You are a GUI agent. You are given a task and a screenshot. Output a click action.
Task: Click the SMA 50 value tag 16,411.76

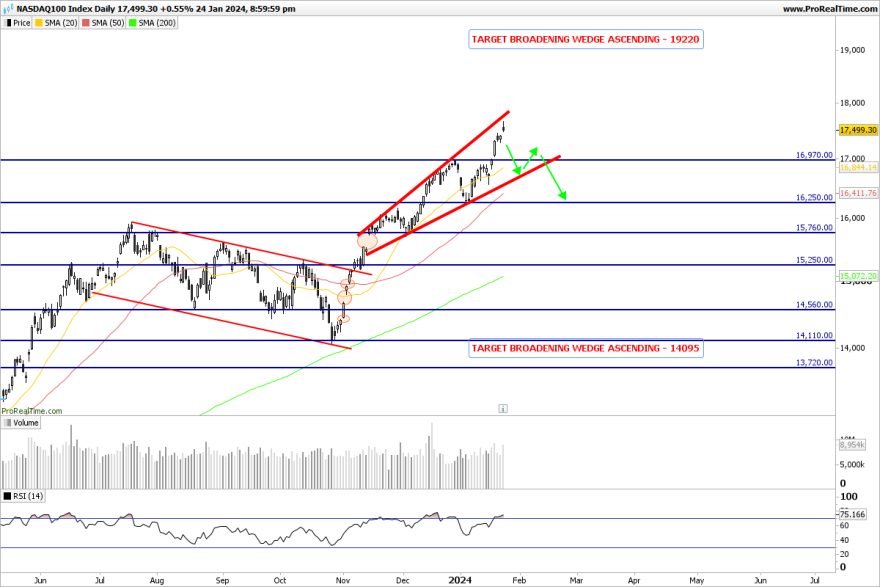click(858, 193)
